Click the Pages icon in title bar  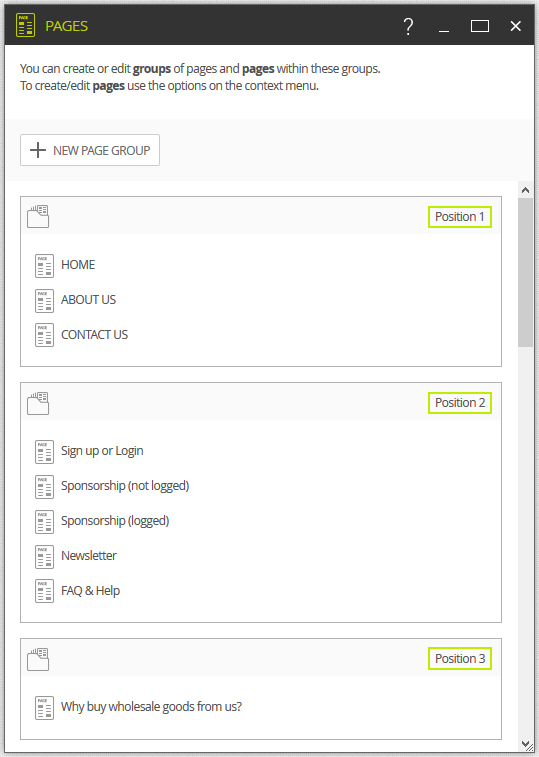[26, 25]
